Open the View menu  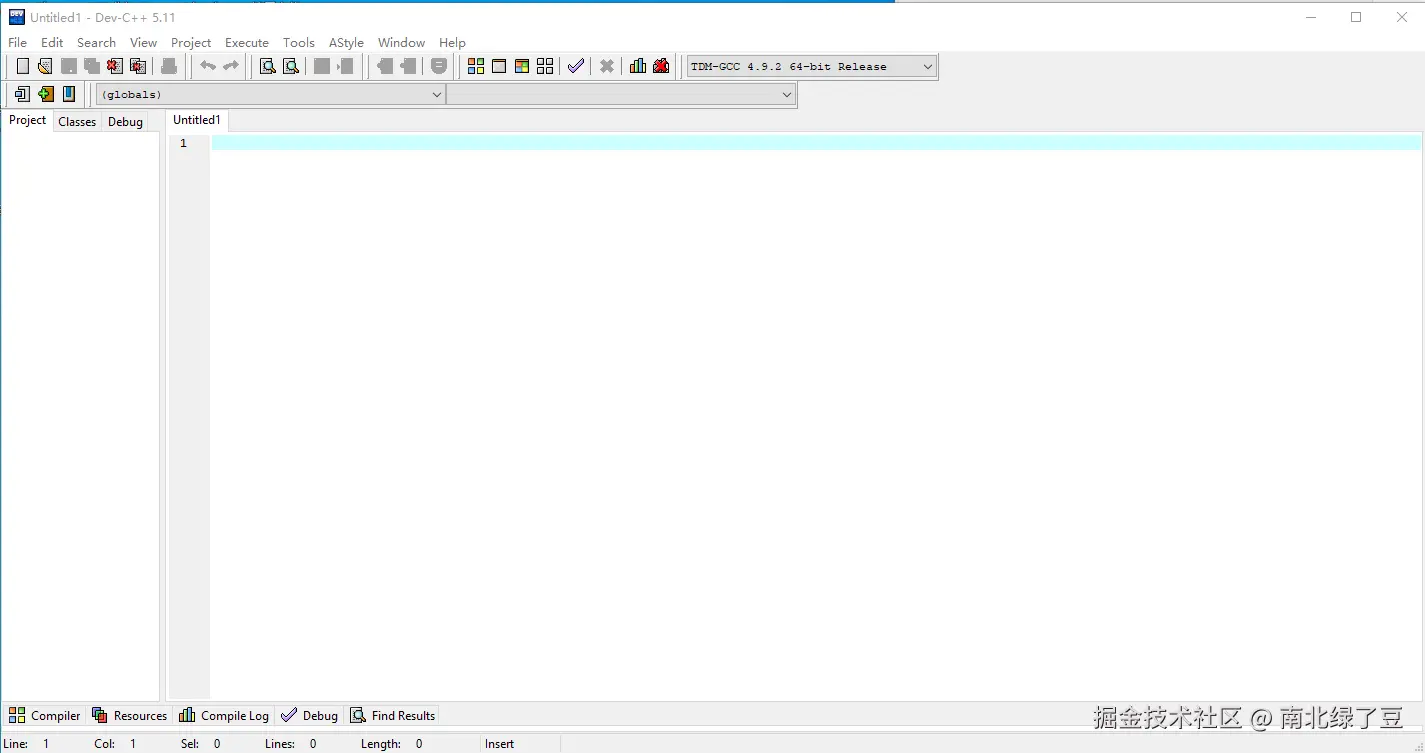143,42
